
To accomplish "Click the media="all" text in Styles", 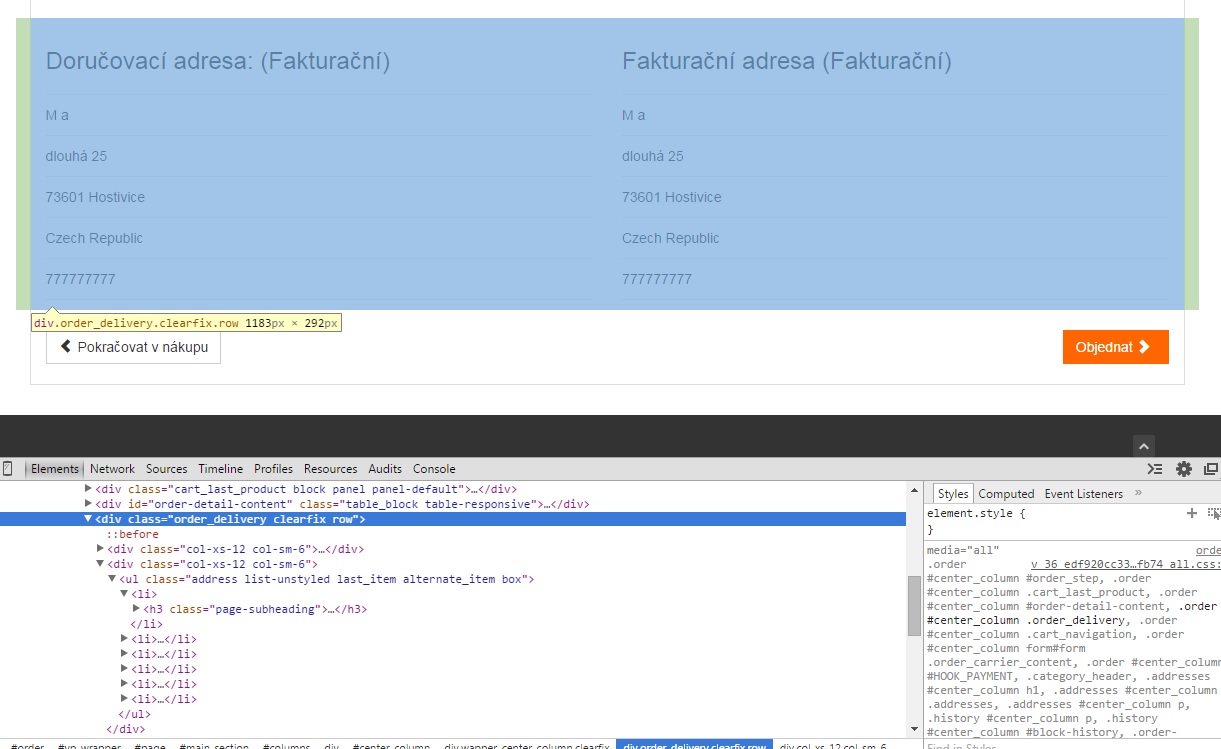I will point(963,550).
